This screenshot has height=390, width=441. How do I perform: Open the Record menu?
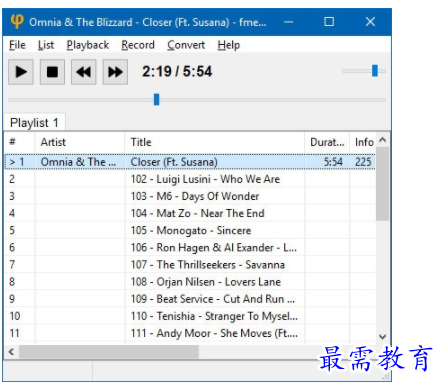(x=138, y=45)
